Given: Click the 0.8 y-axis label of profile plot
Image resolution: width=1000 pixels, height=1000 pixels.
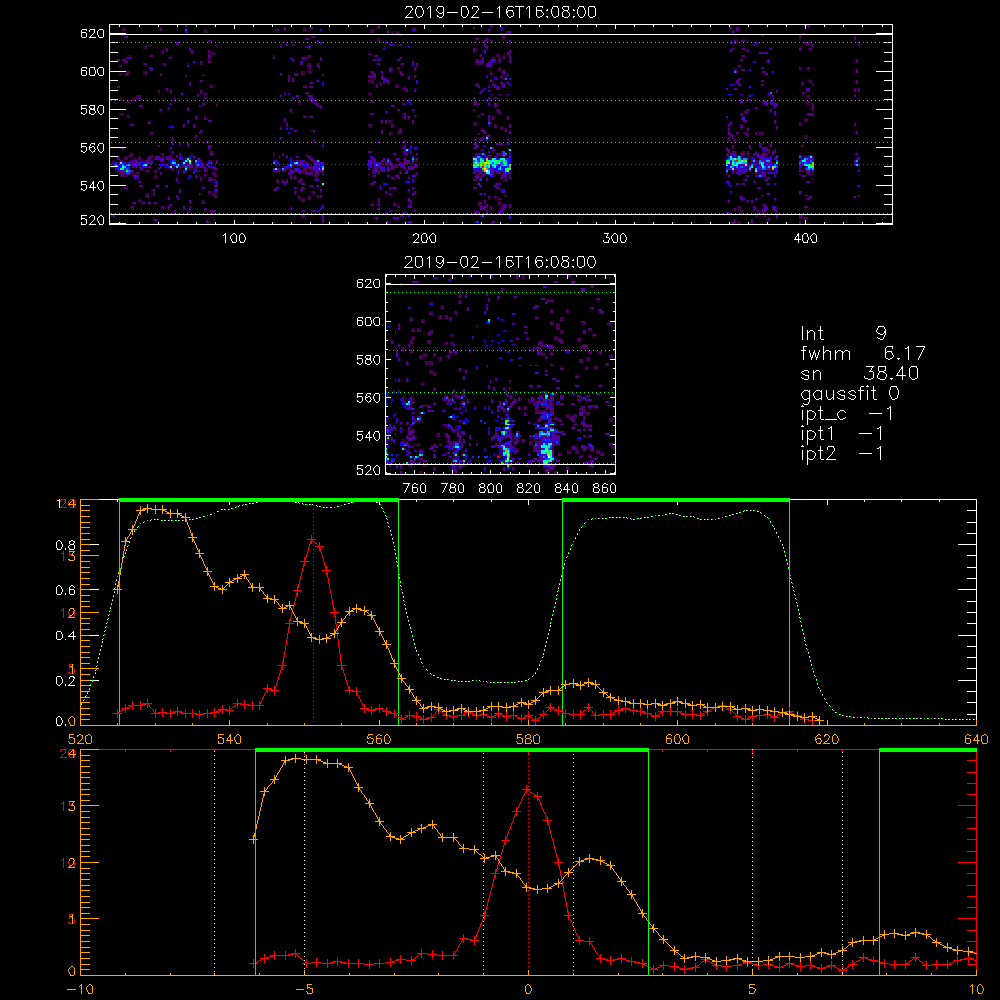Looking at the screenshot, I should [x=66, y=545].
